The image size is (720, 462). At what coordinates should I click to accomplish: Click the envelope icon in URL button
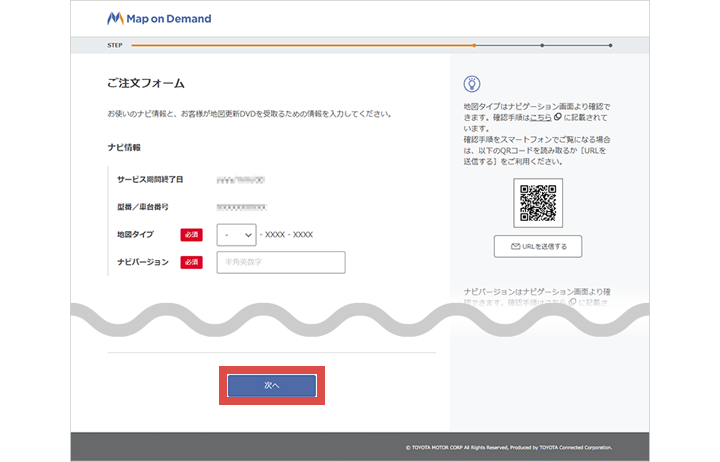click(x=516, y=247)
